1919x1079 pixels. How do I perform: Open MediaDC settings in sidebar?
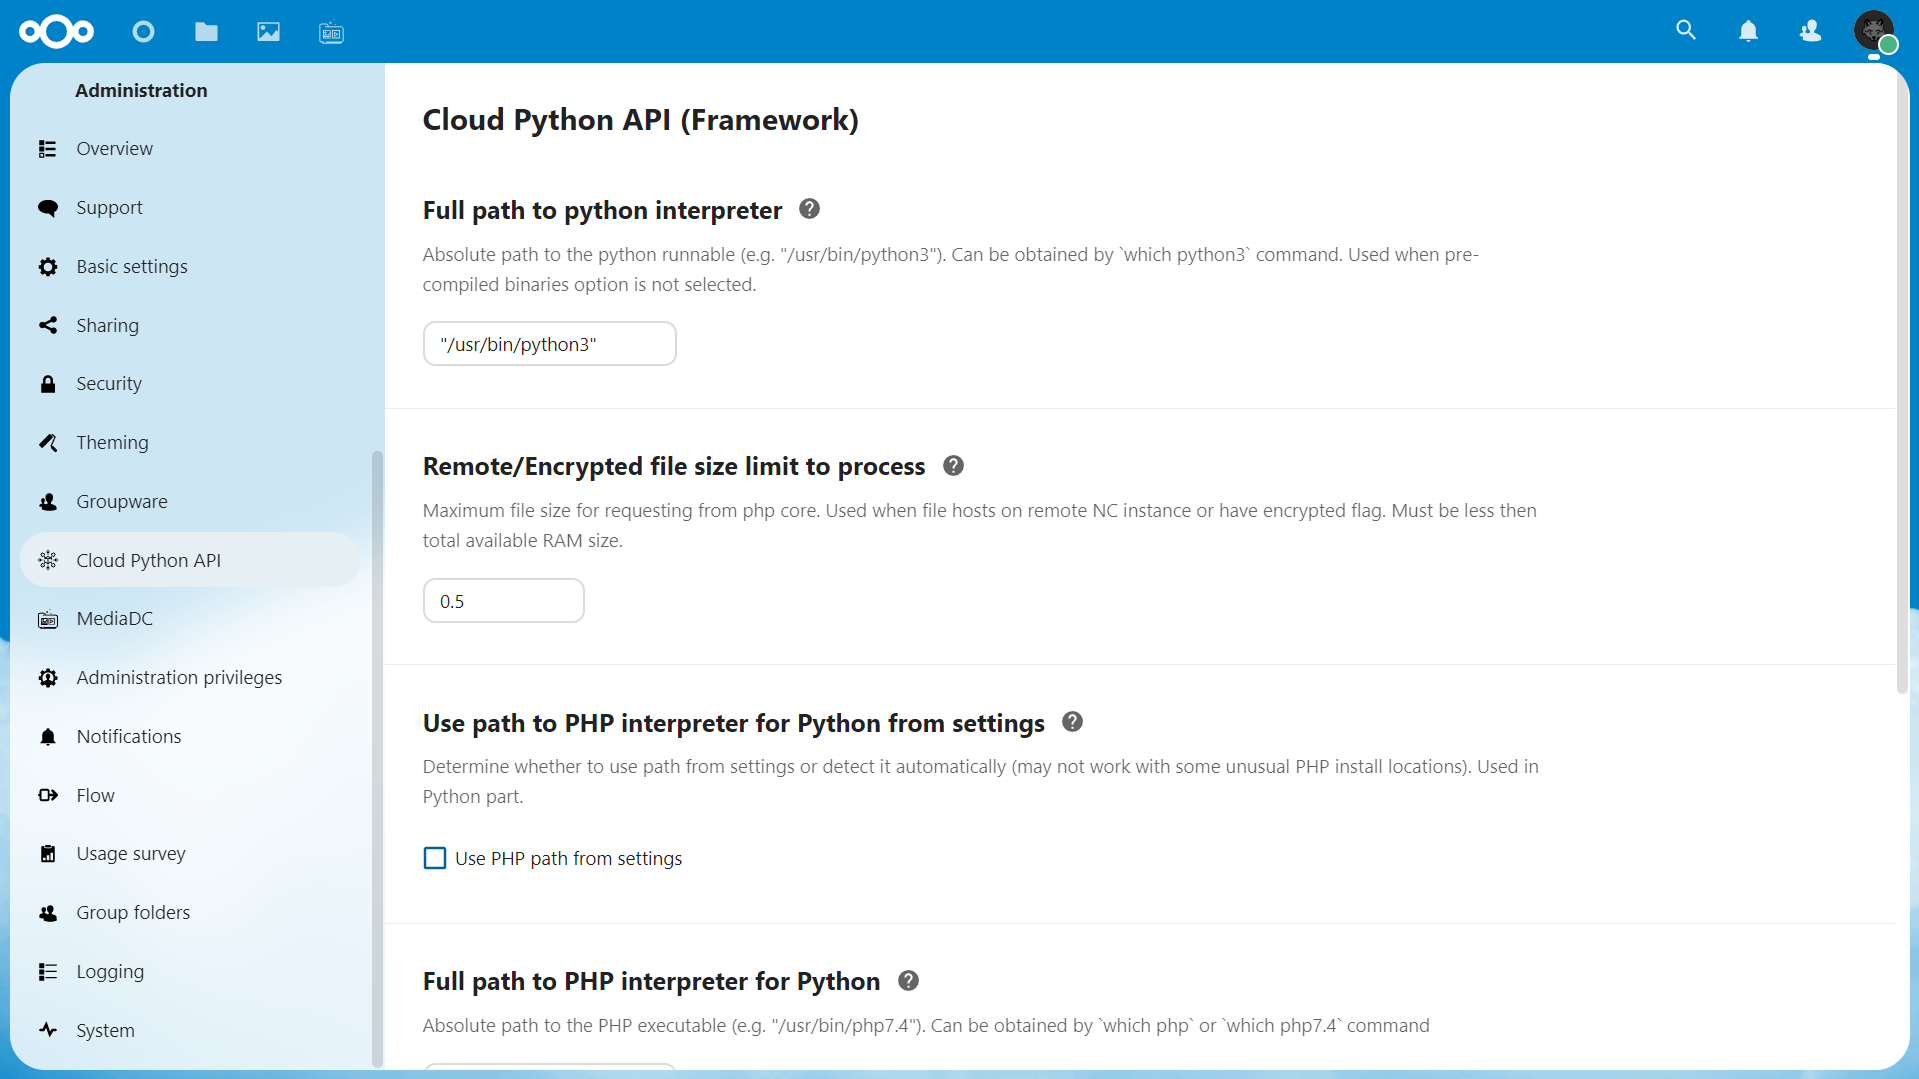(114, 619)
